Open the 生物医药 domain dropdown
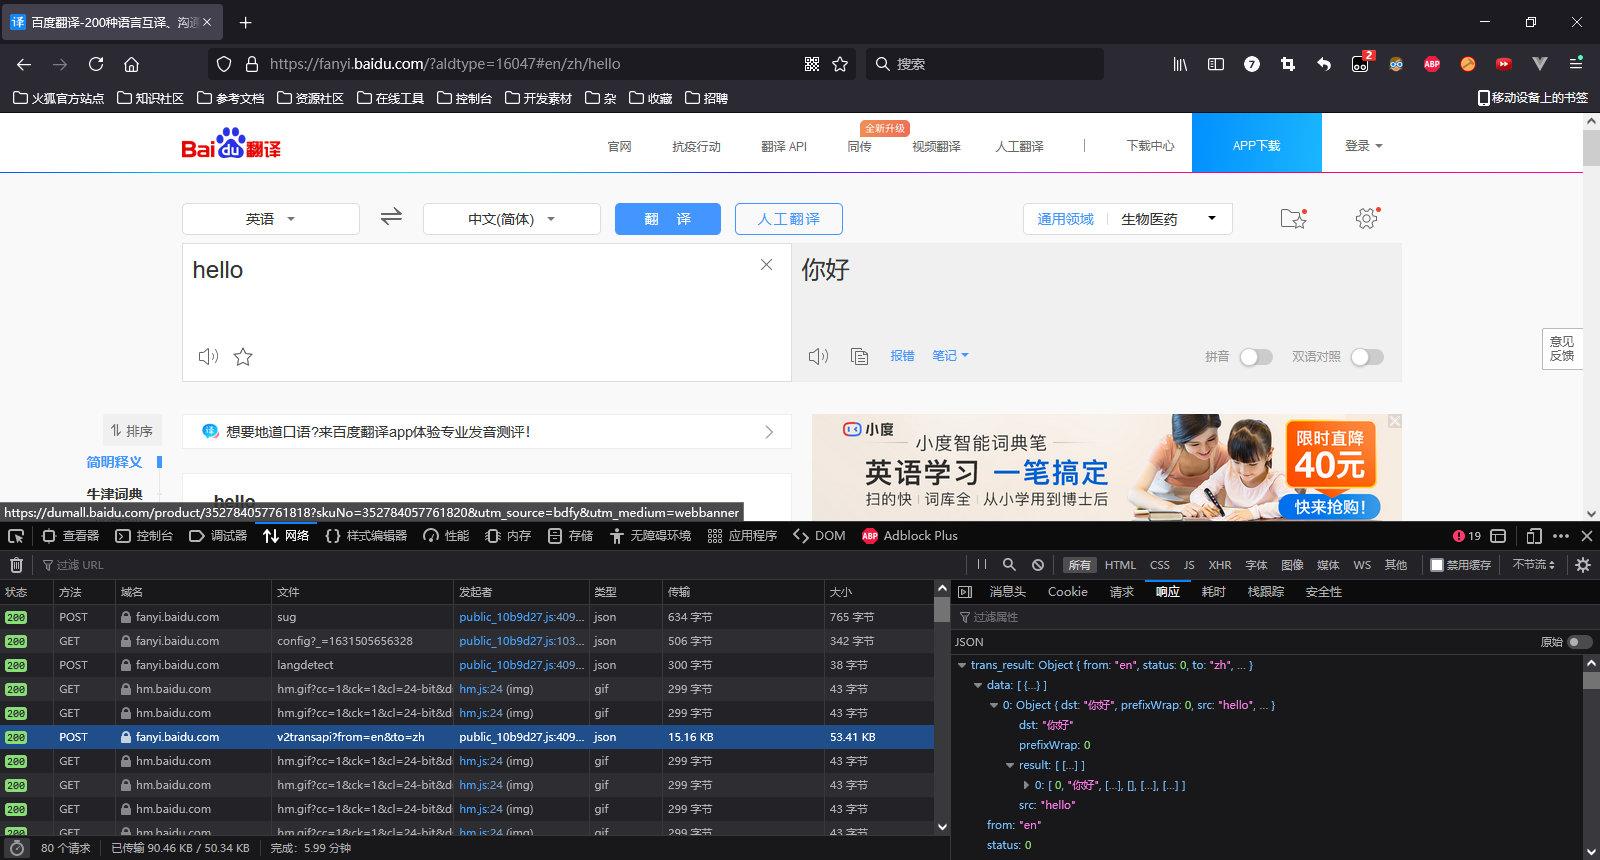This screenshot has width=1600, height=860. click(x=1169, y=219)
